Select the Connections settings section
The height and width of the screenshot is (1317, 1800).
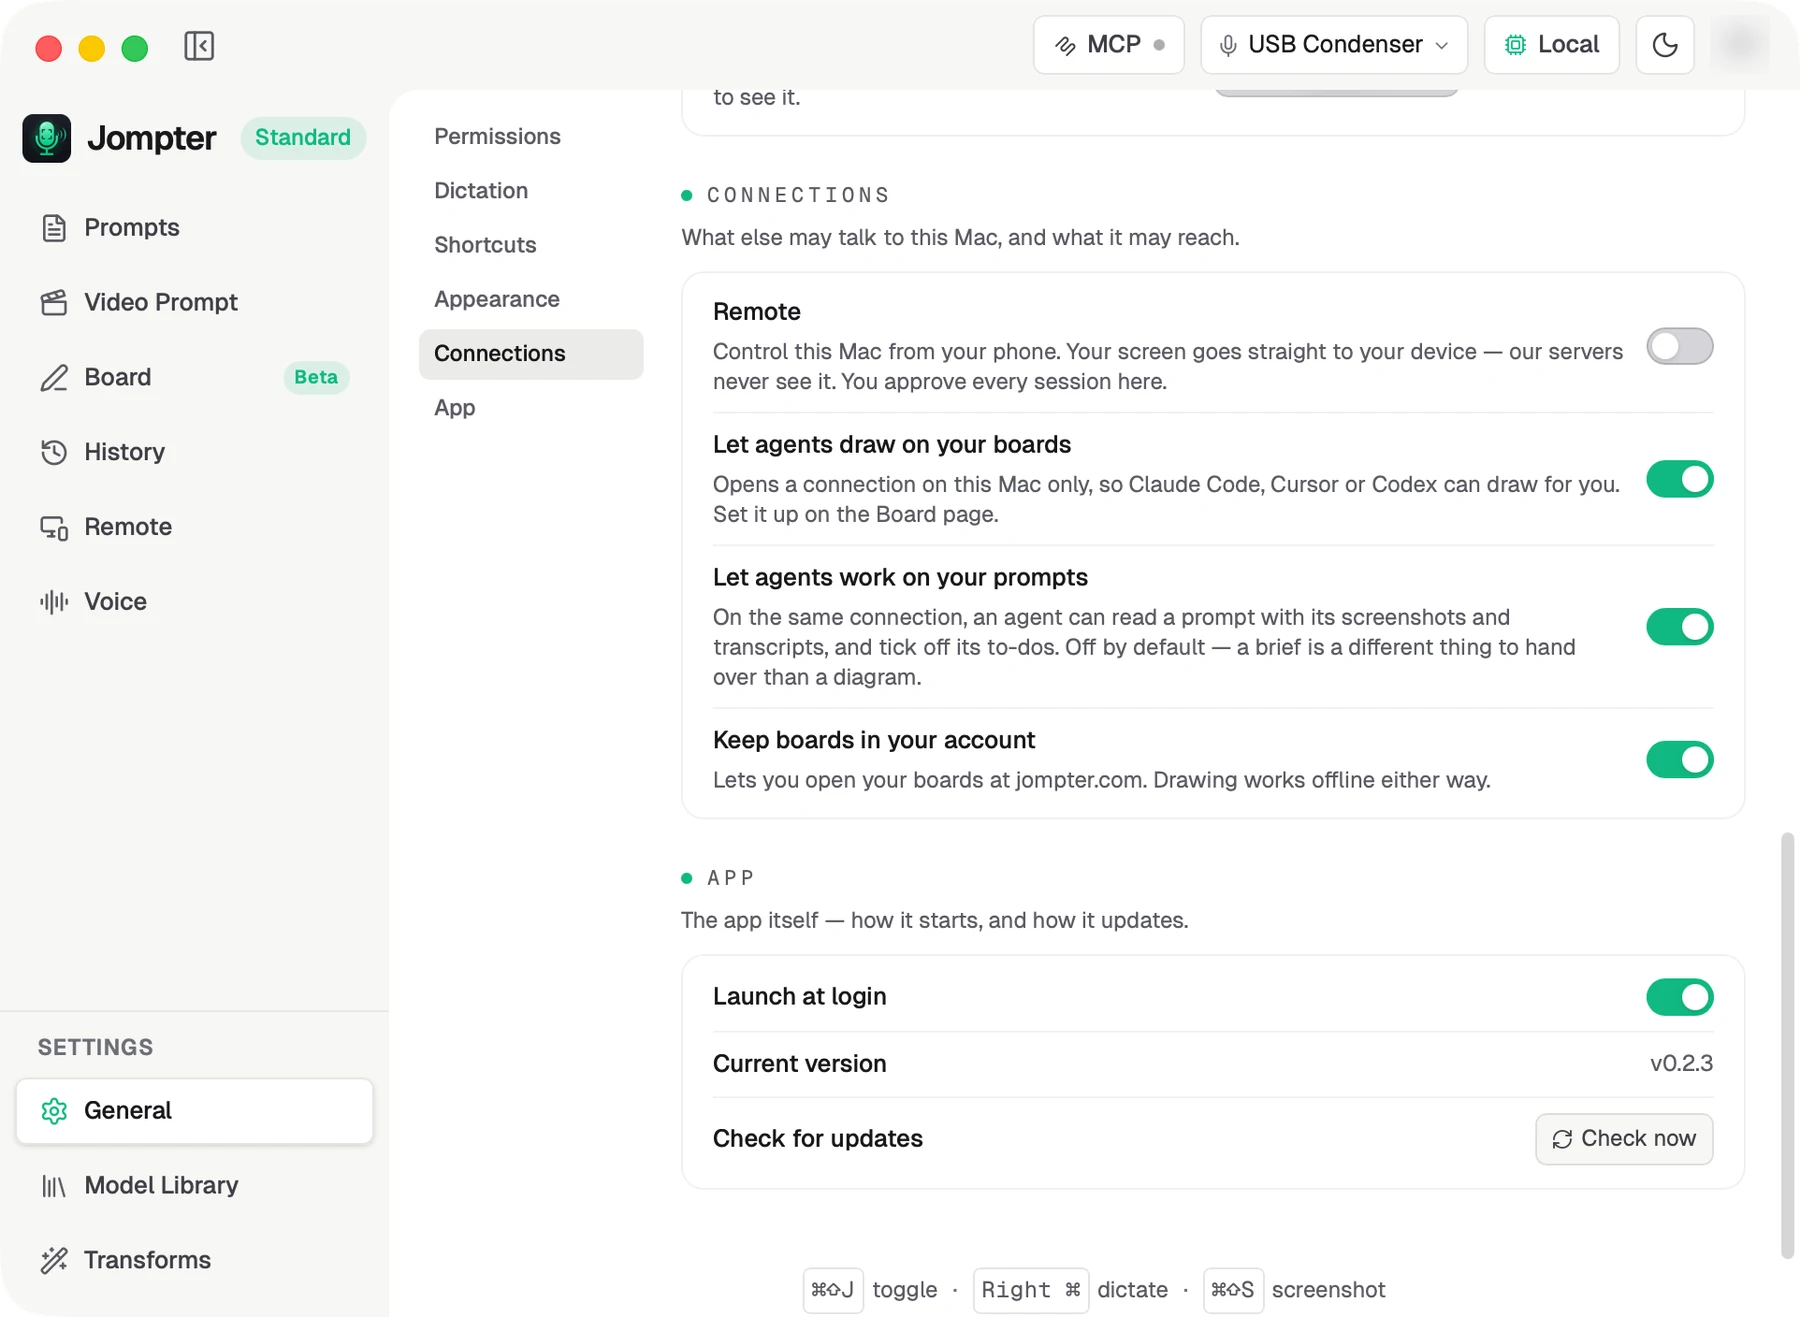(531, 354)
